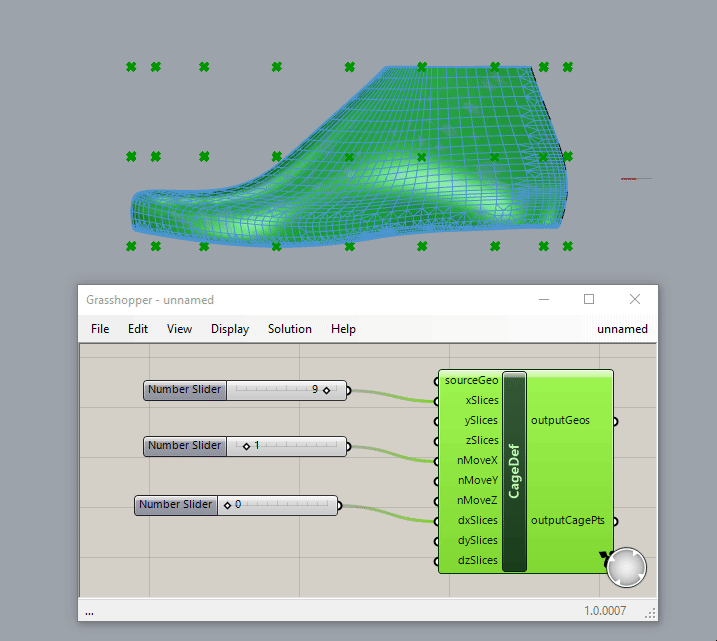
Task: Open the View menu
Action: (179, 329)
